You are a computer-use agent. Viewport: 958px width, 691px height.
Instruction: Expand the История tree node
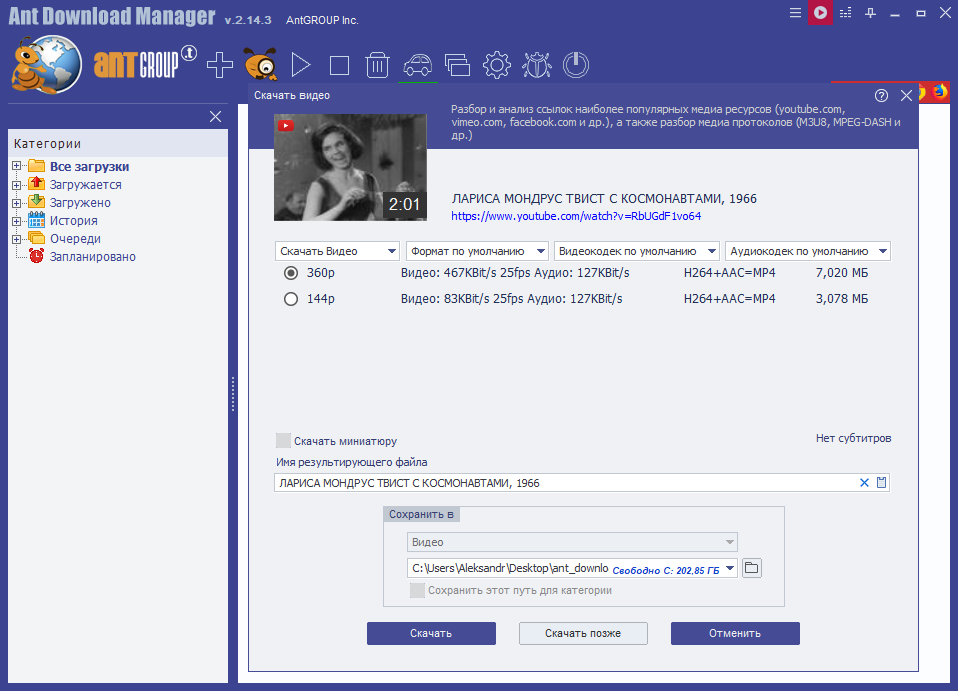[x=16, y=221]
